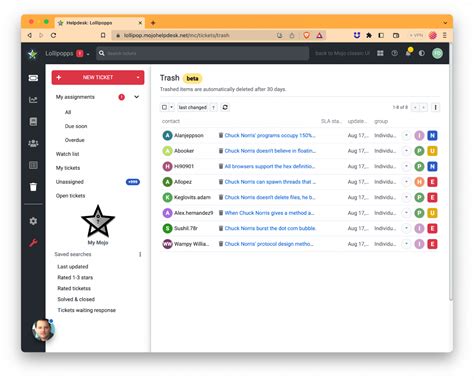
Task: Click the Alanjeppson contact avatar
Action: click(167, 135)
